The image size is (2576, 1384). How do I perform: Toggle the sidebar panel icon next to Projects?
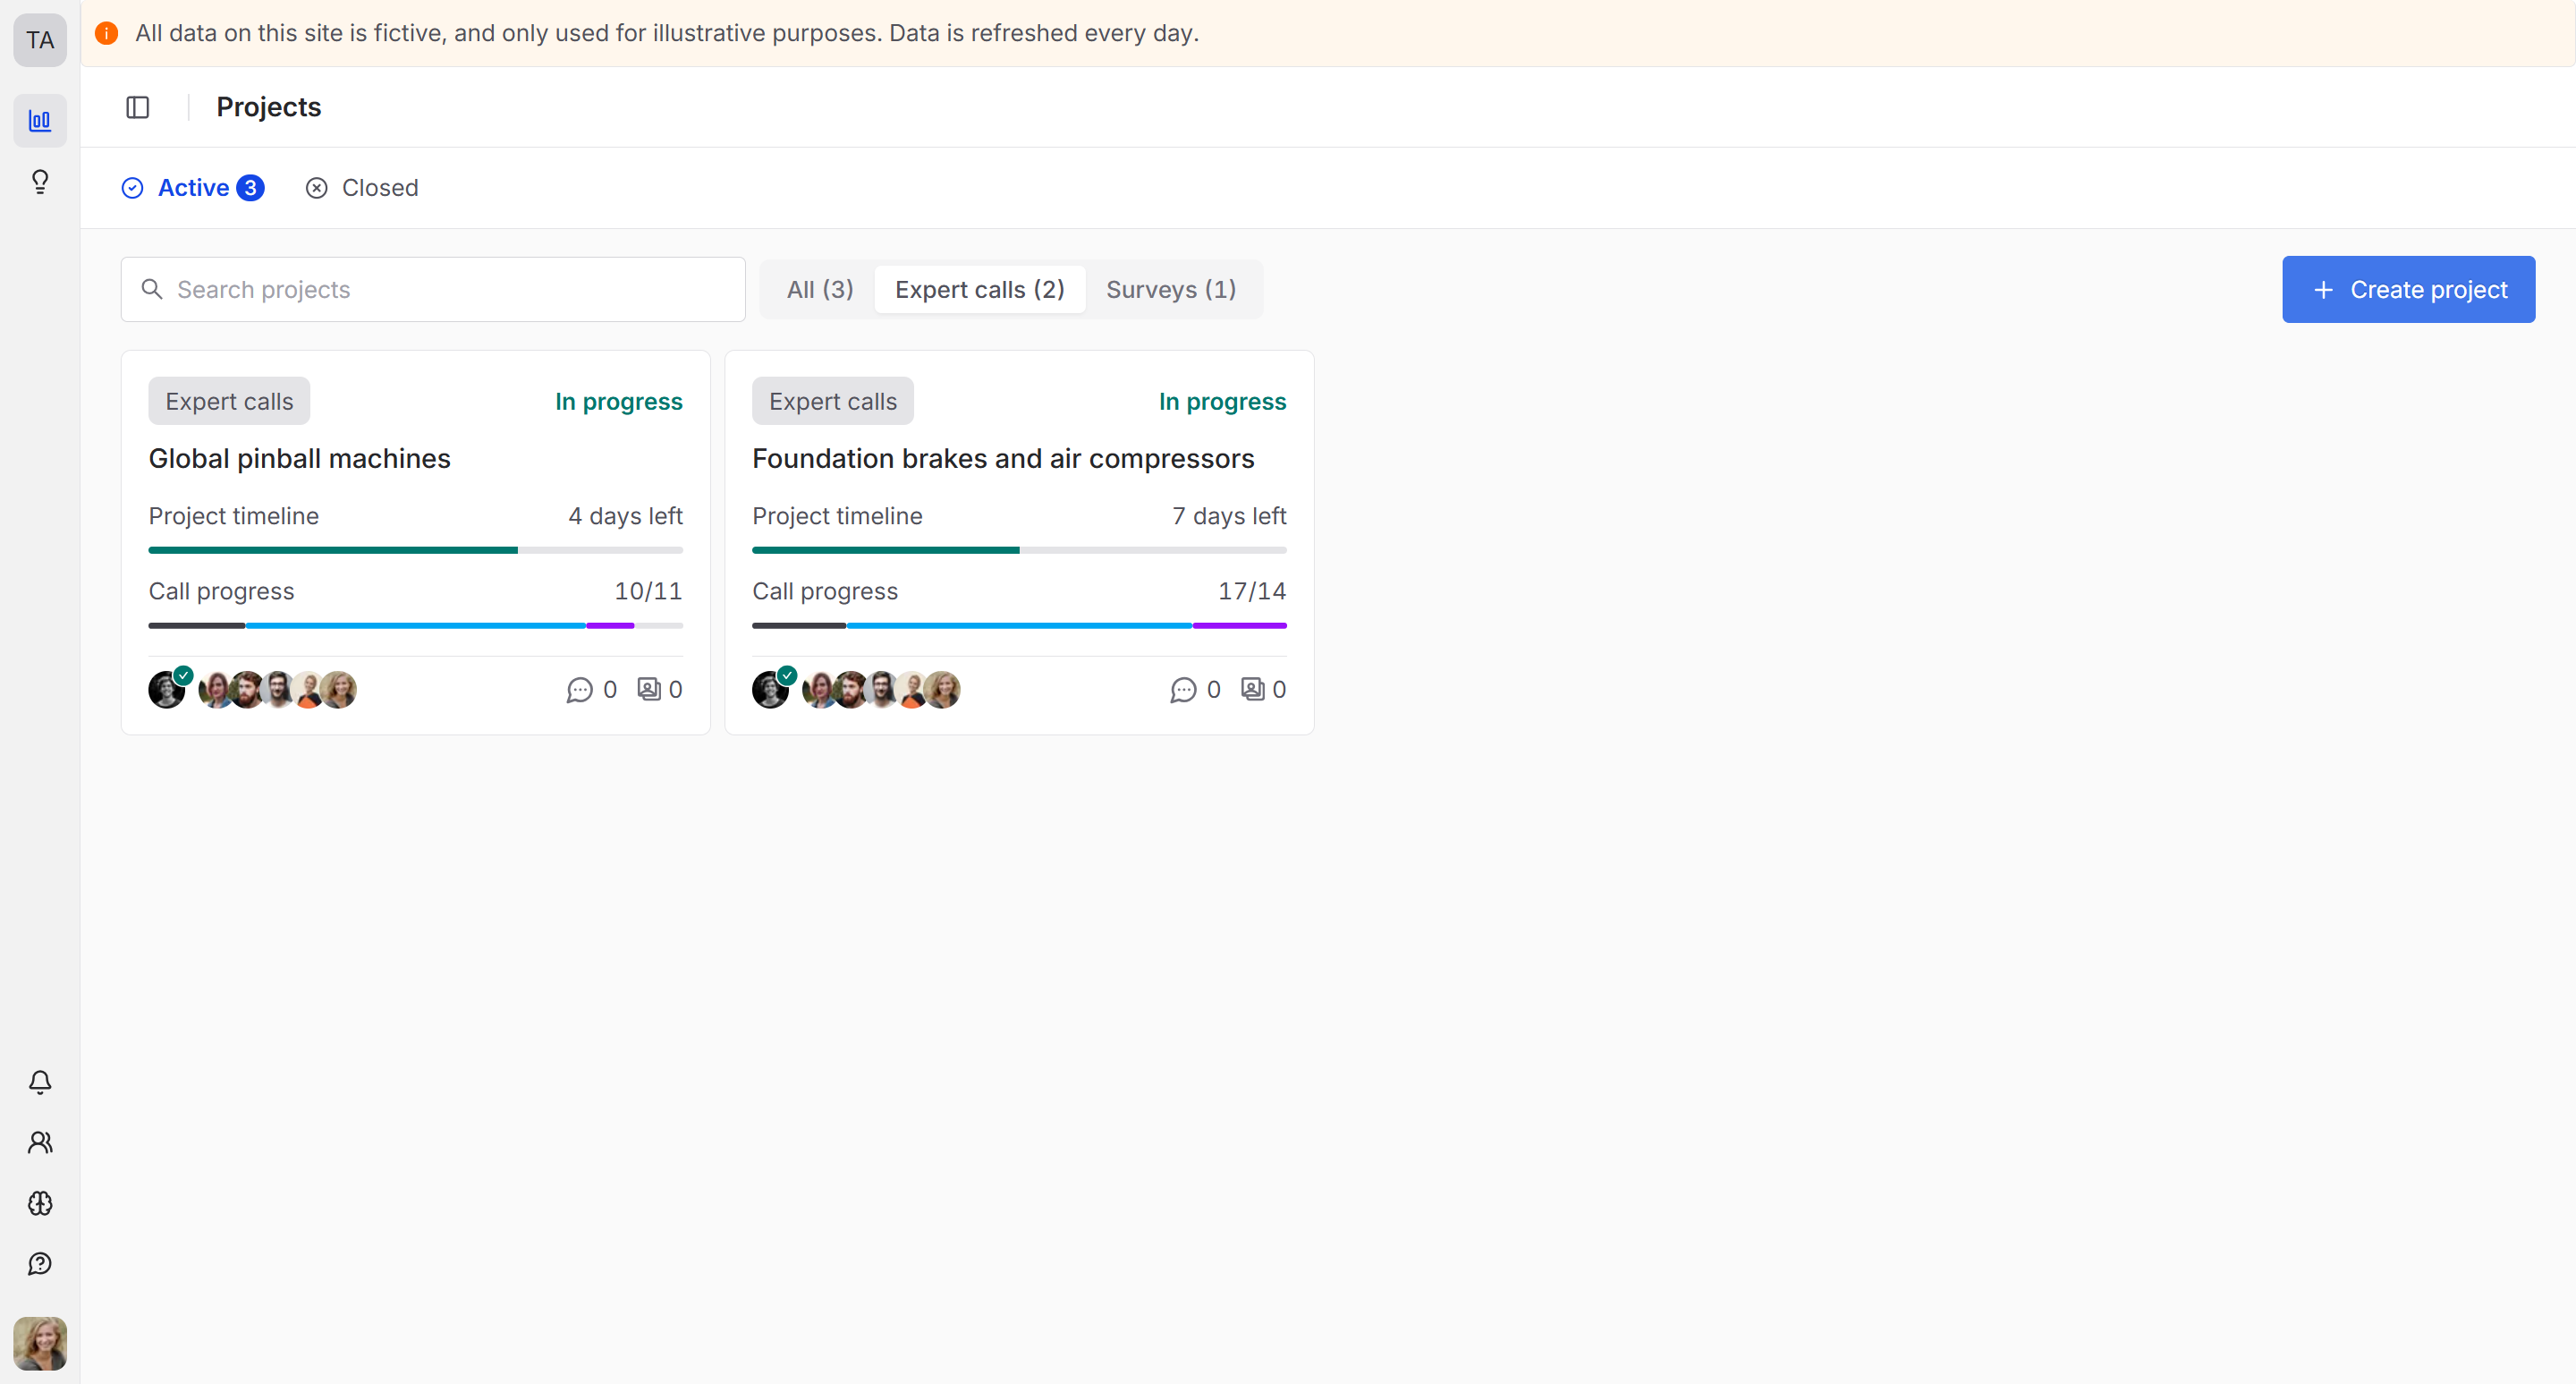pyautogui.click(x=138, y=107)
